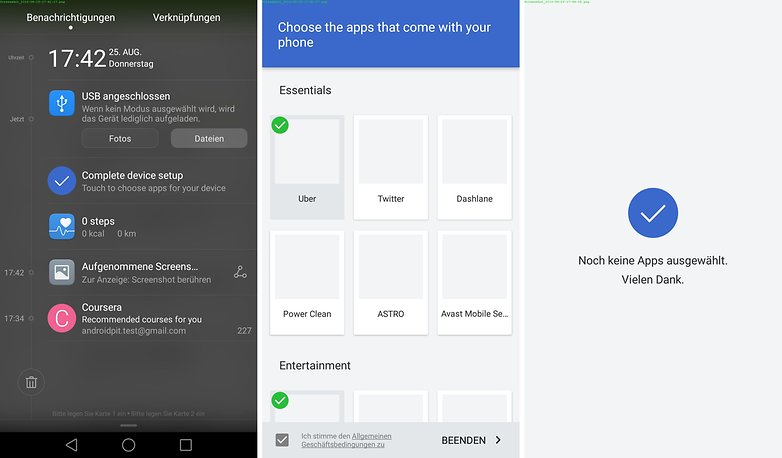This screenshot has width=782, height=458.
Task: Open the '0 steps' notification text
Action: [x=98, y=221]
